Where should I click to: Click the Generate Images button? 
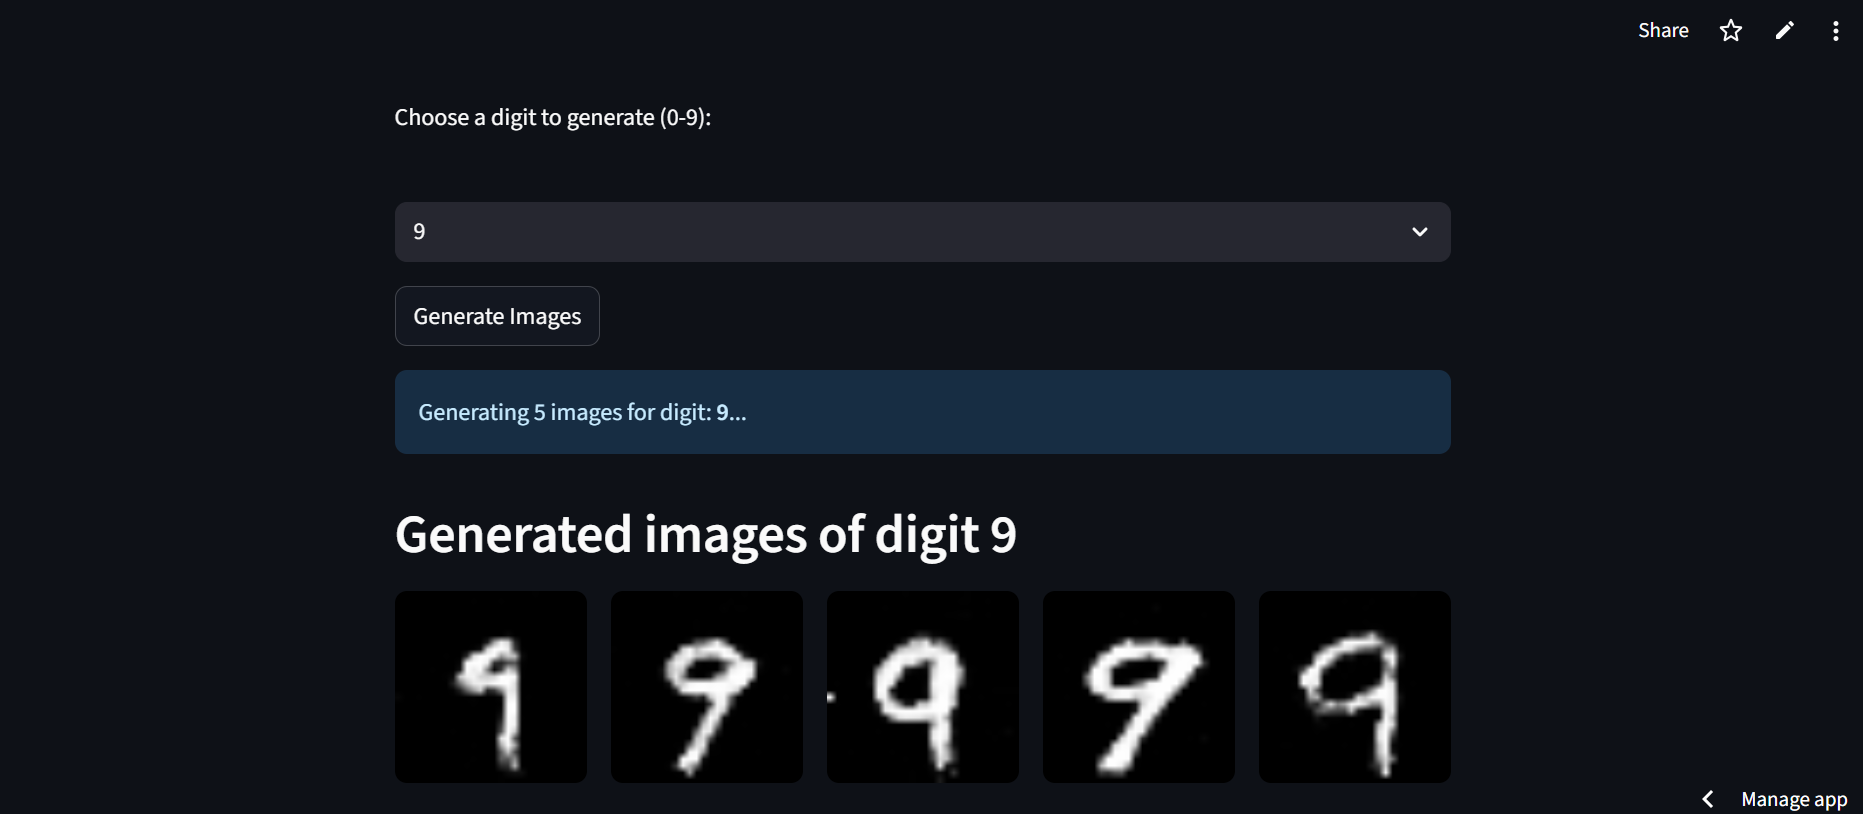[497, 316]
